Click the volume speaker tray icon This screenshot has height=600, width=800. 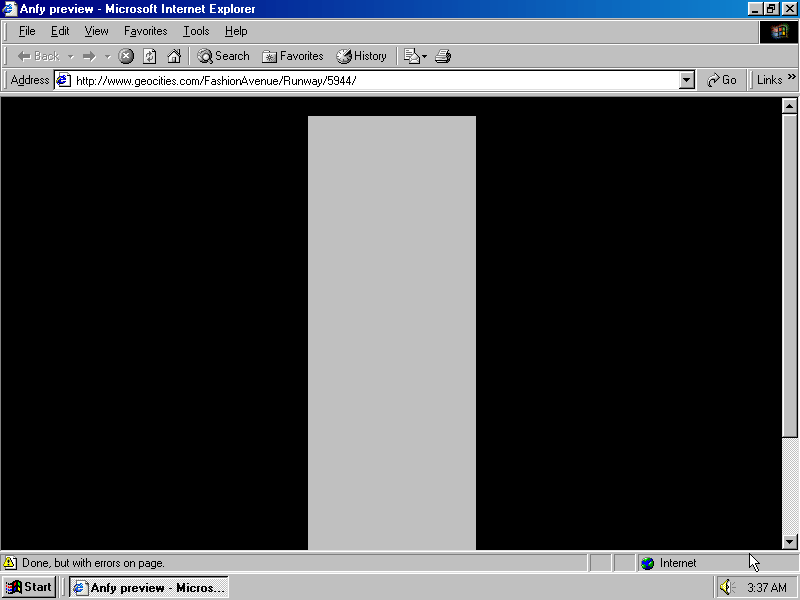coord(726,587)
